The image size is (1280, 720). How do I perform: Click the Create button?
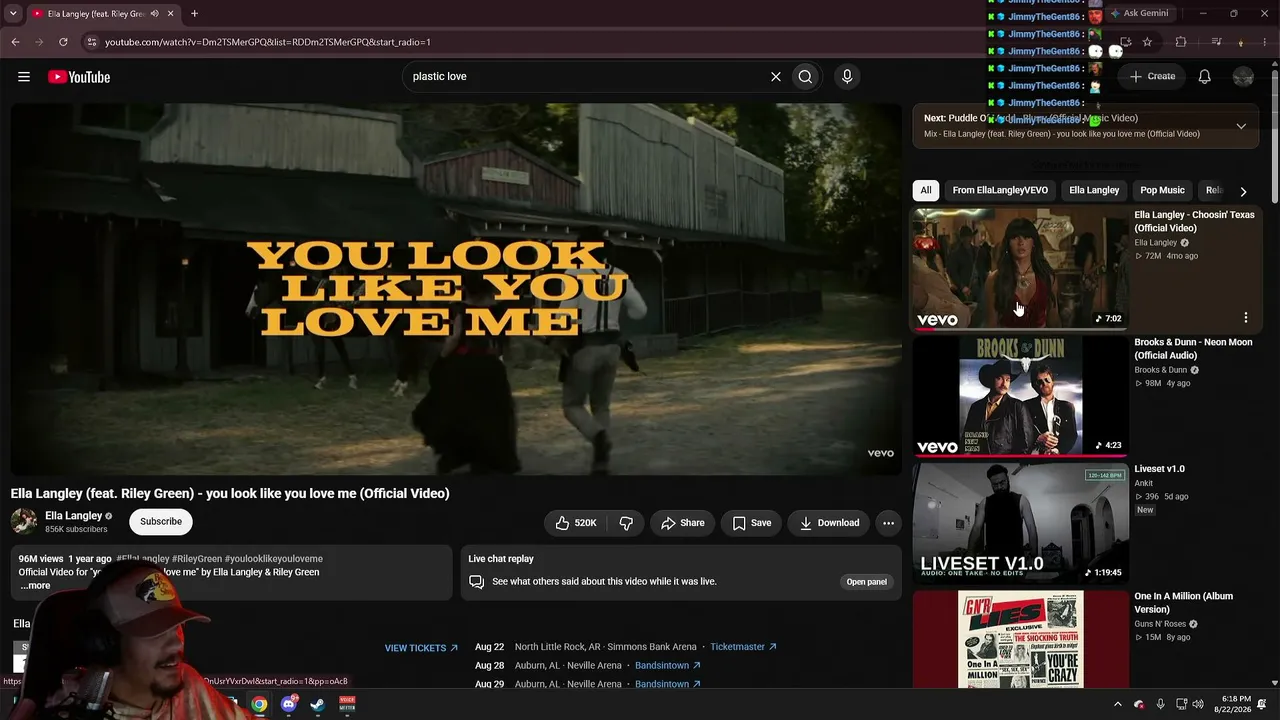pos(1152,77)
